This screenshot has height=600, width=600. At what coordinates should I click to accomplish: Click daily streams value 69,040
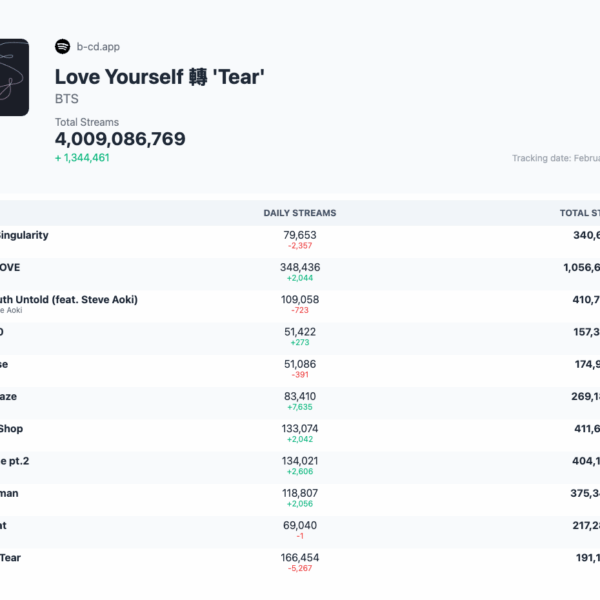point(300,525)
